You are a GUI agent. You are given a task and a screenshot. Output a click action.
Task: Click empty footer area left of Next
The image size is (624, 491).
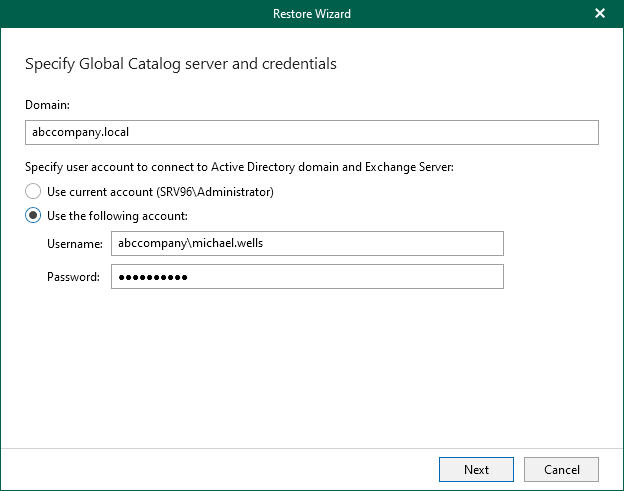point(220,469)
